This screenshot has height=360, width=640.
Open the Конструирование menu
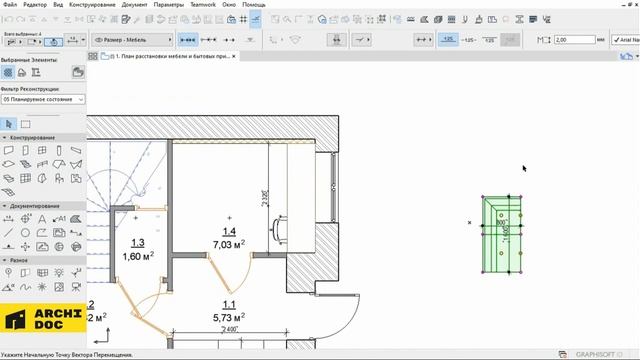click(x=92, y=4)
